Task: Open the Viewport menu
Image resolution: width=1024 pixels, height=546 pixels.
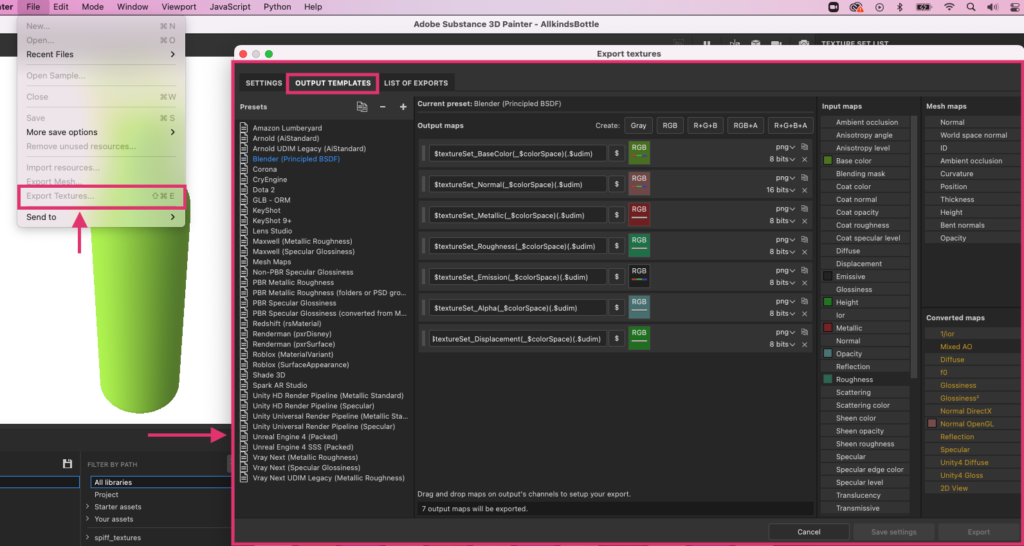Action: [178, 7]
